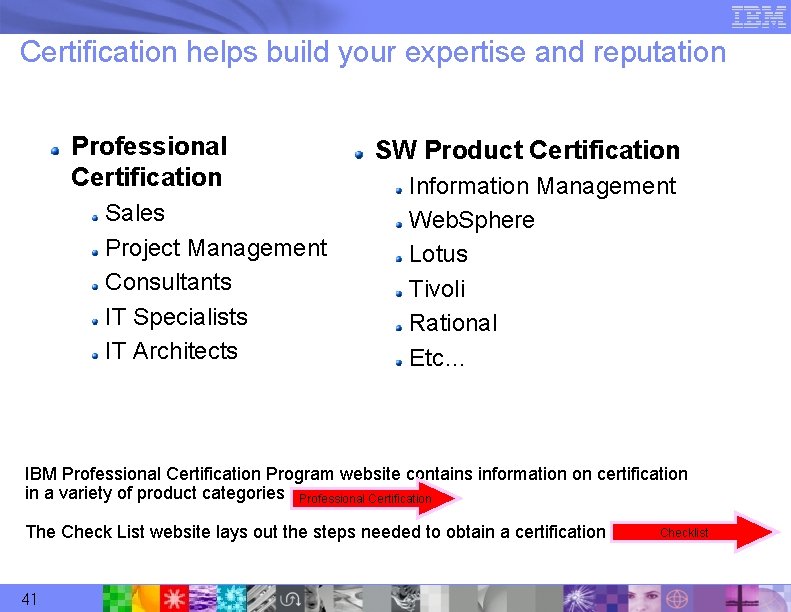Viewport: 791px width, 612px height.
Task: Click the 'Tivoli' bullet item
Action: tap(437, 289)
